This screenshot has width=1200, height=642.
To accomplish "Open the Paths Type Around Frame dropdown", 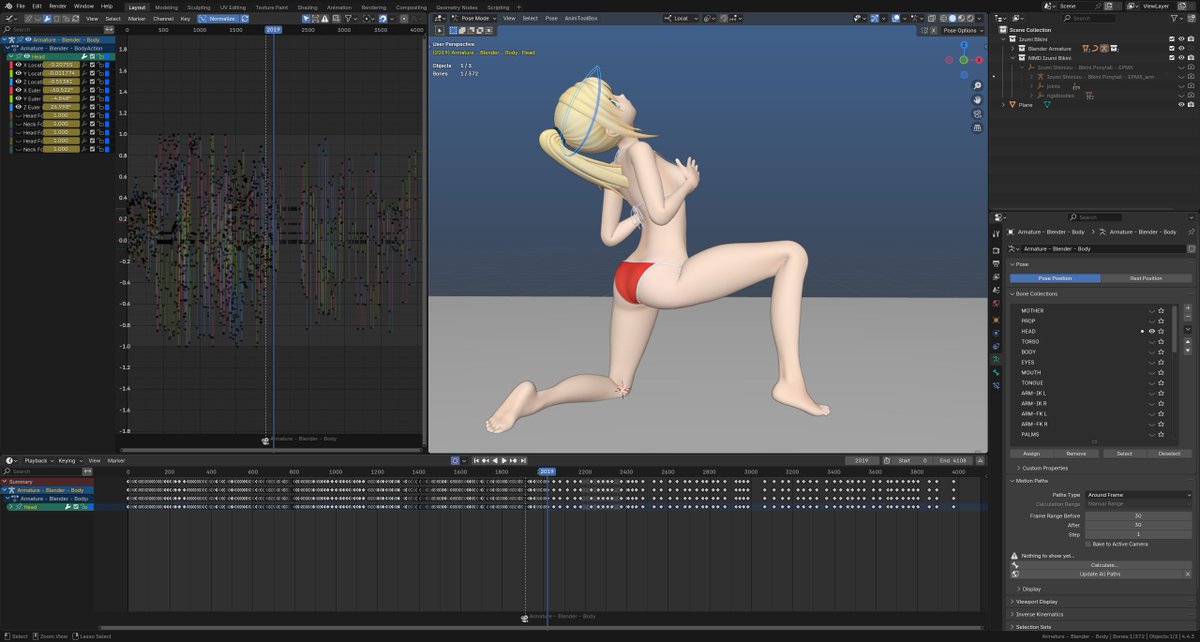I will pos(1139,495).
